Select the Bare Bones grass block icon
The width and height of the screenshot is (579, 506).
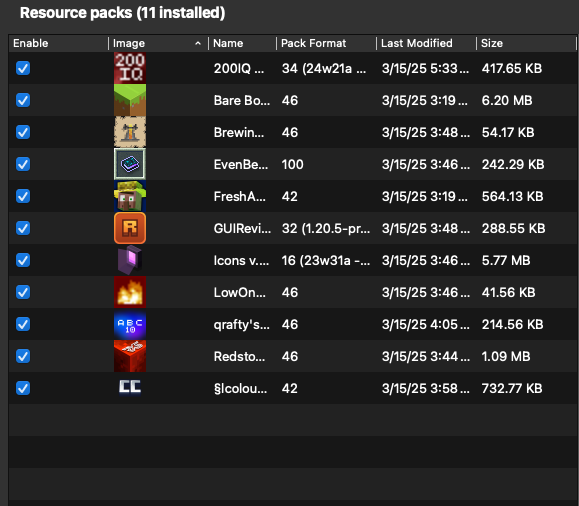point(130,100)
